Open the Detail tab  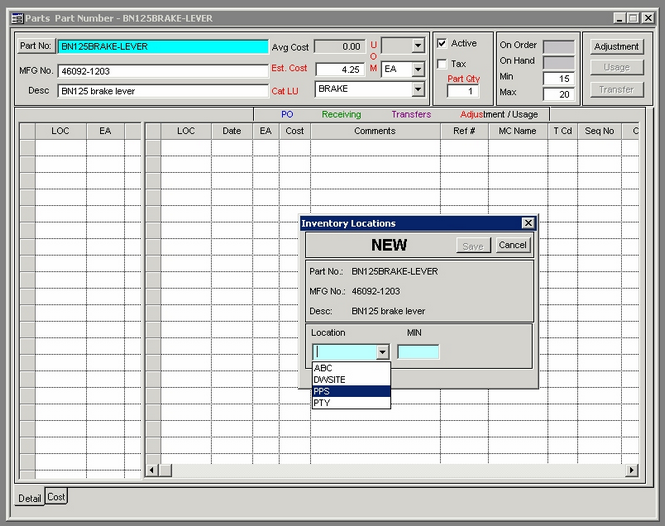point(30,498)
